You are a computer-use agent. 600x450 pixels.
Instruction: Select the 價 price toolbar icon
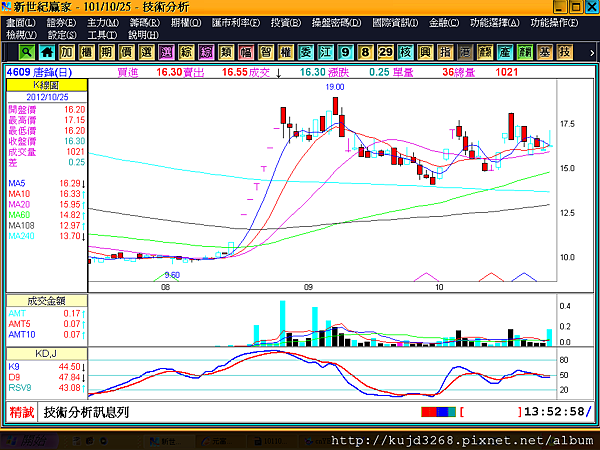[x=126, y=52]
